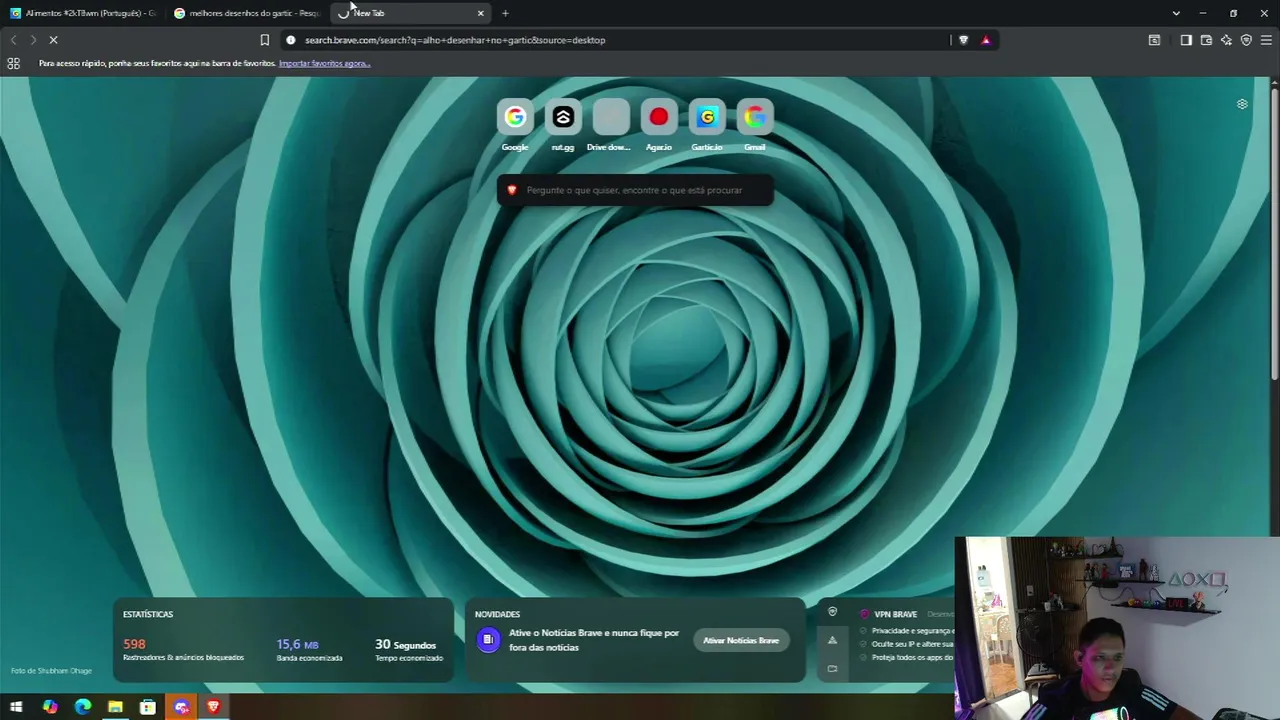The width and height of the screenshot is (1280, 720).
Task: Stop loading the page
Action: pyautogui.click(x=53, y=40)
